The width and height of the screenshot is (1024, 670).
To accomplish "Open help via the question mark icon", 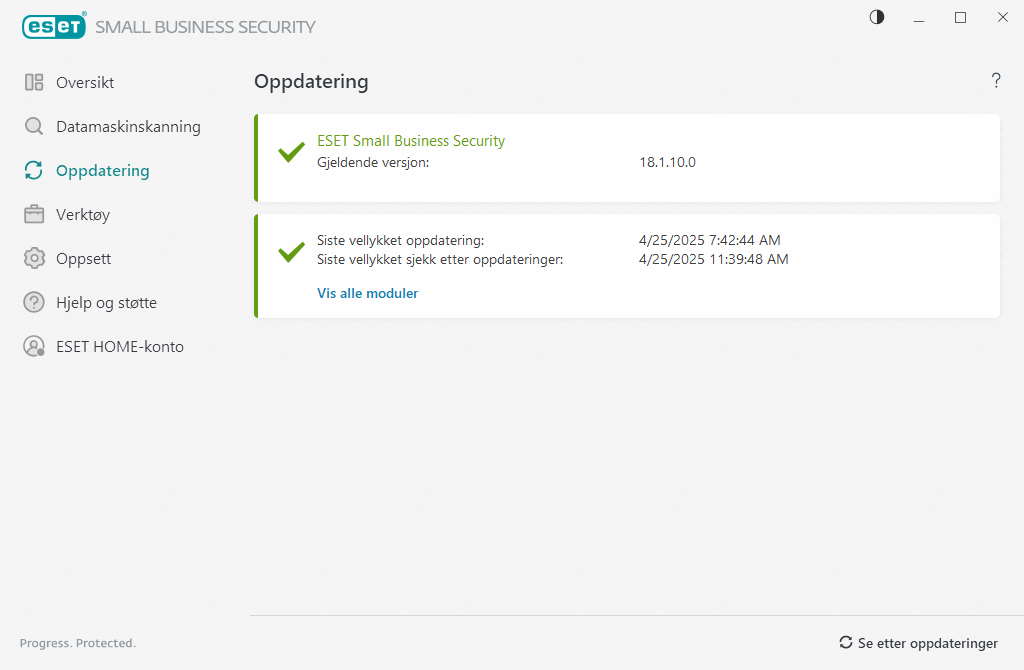I will [x=996, y=81].
